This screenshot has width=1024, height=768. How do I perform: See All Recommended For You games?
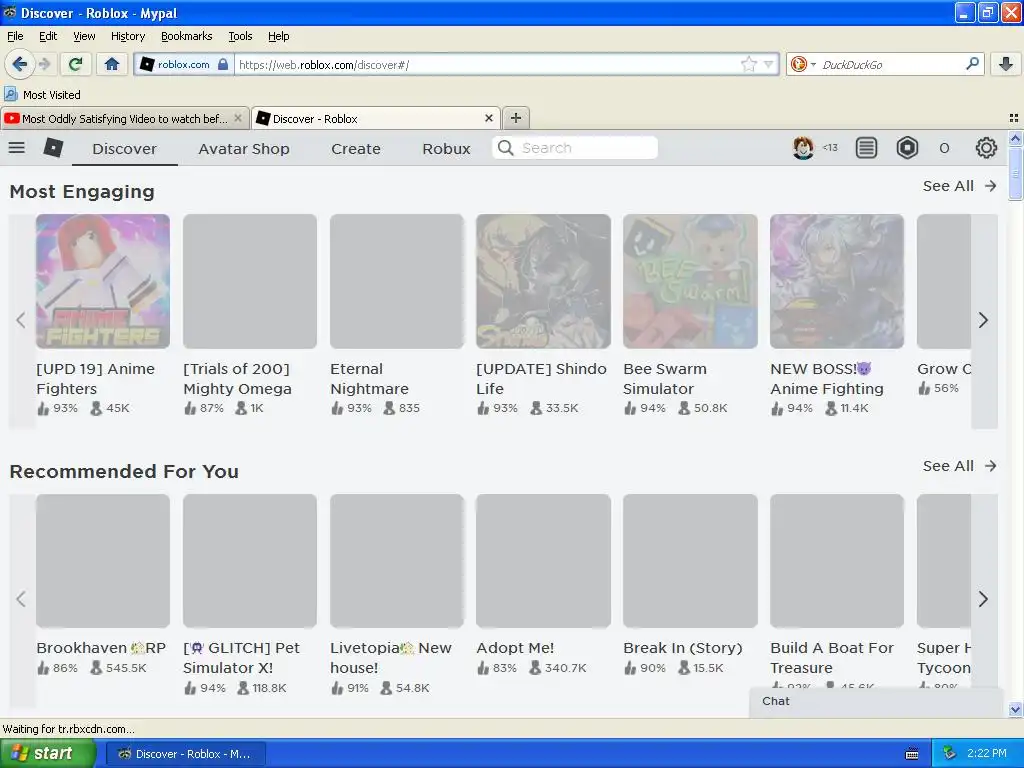tap(959, 466)
